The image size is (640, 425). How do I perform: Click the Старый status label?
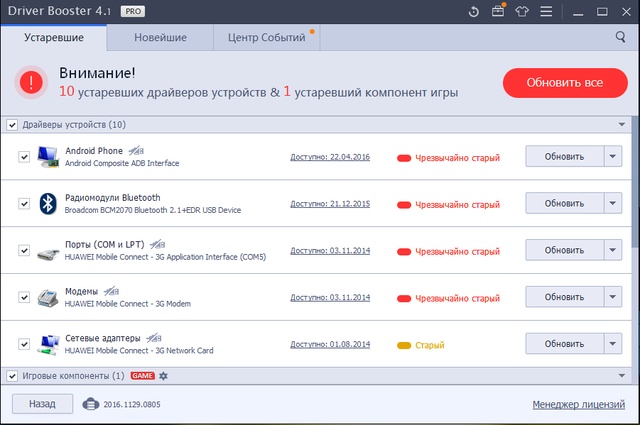[430, 345]
